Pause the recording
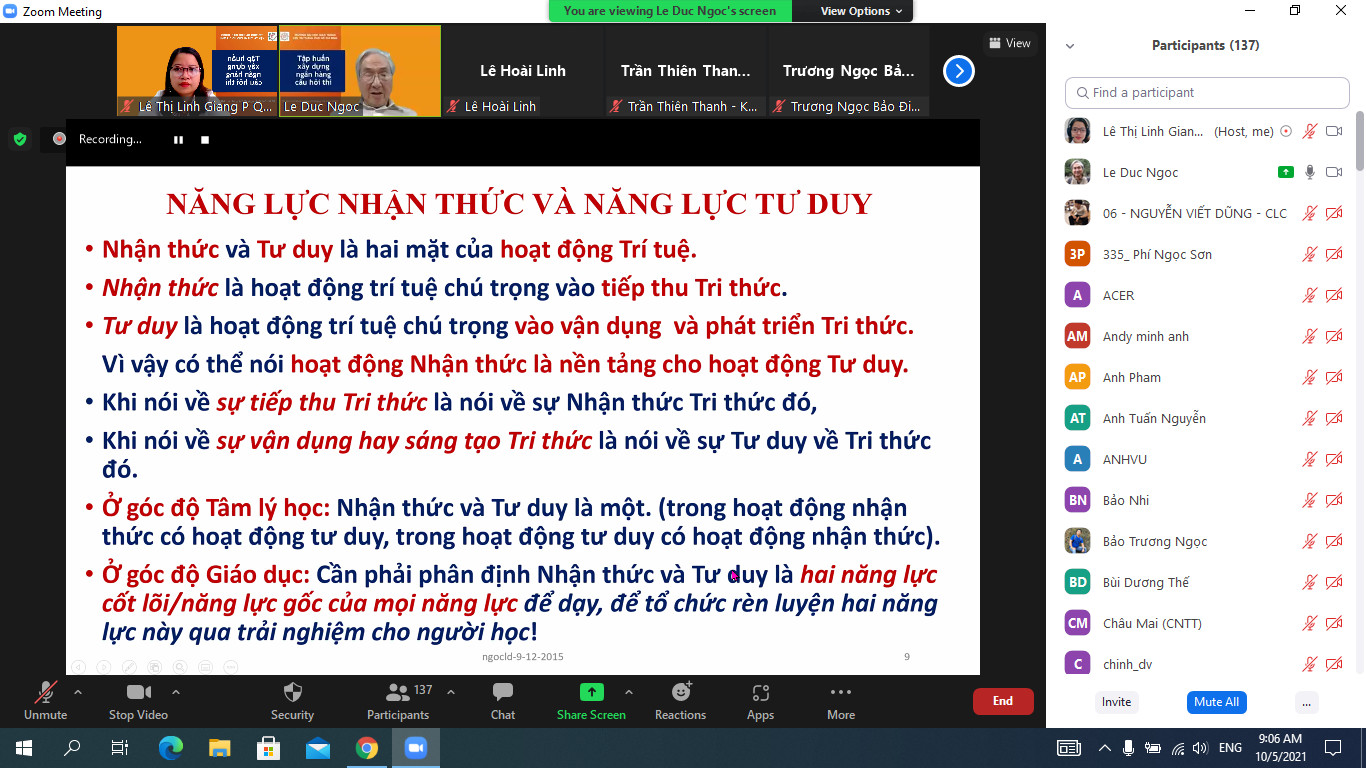 tap(178, 140)
